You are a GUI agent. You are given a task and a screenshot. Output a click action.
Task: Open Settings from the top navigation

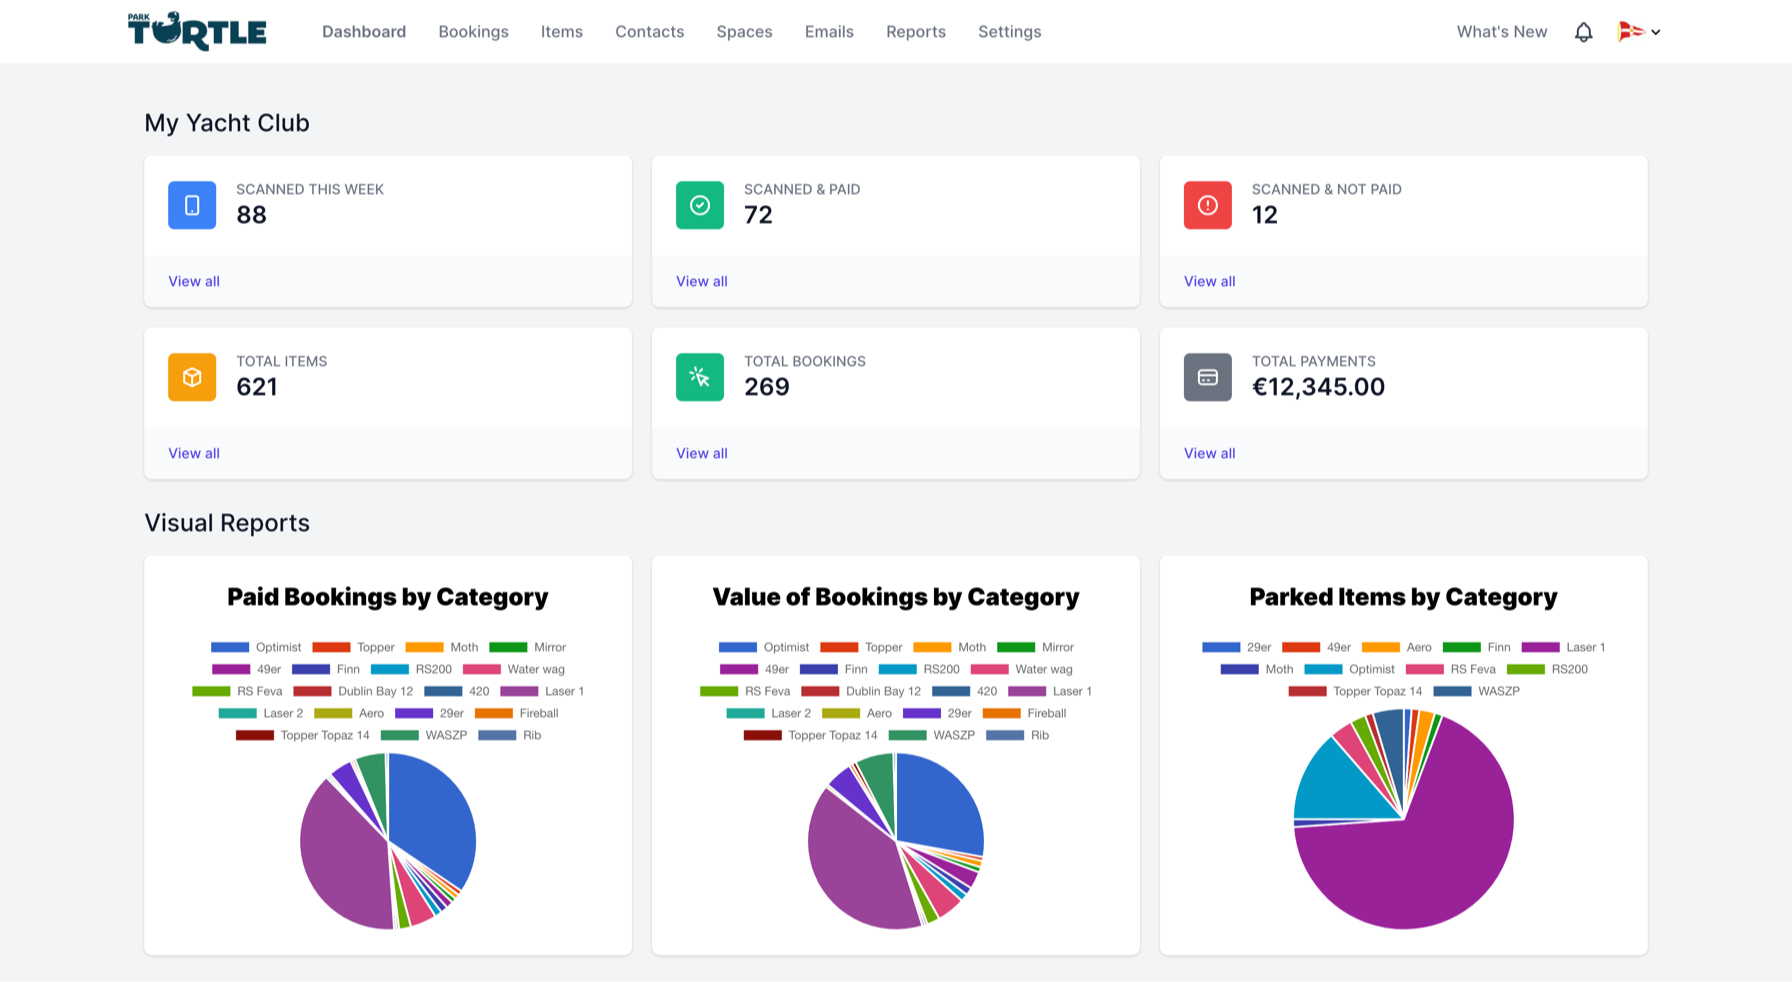pyautogui.click(x=1009, y=32)
